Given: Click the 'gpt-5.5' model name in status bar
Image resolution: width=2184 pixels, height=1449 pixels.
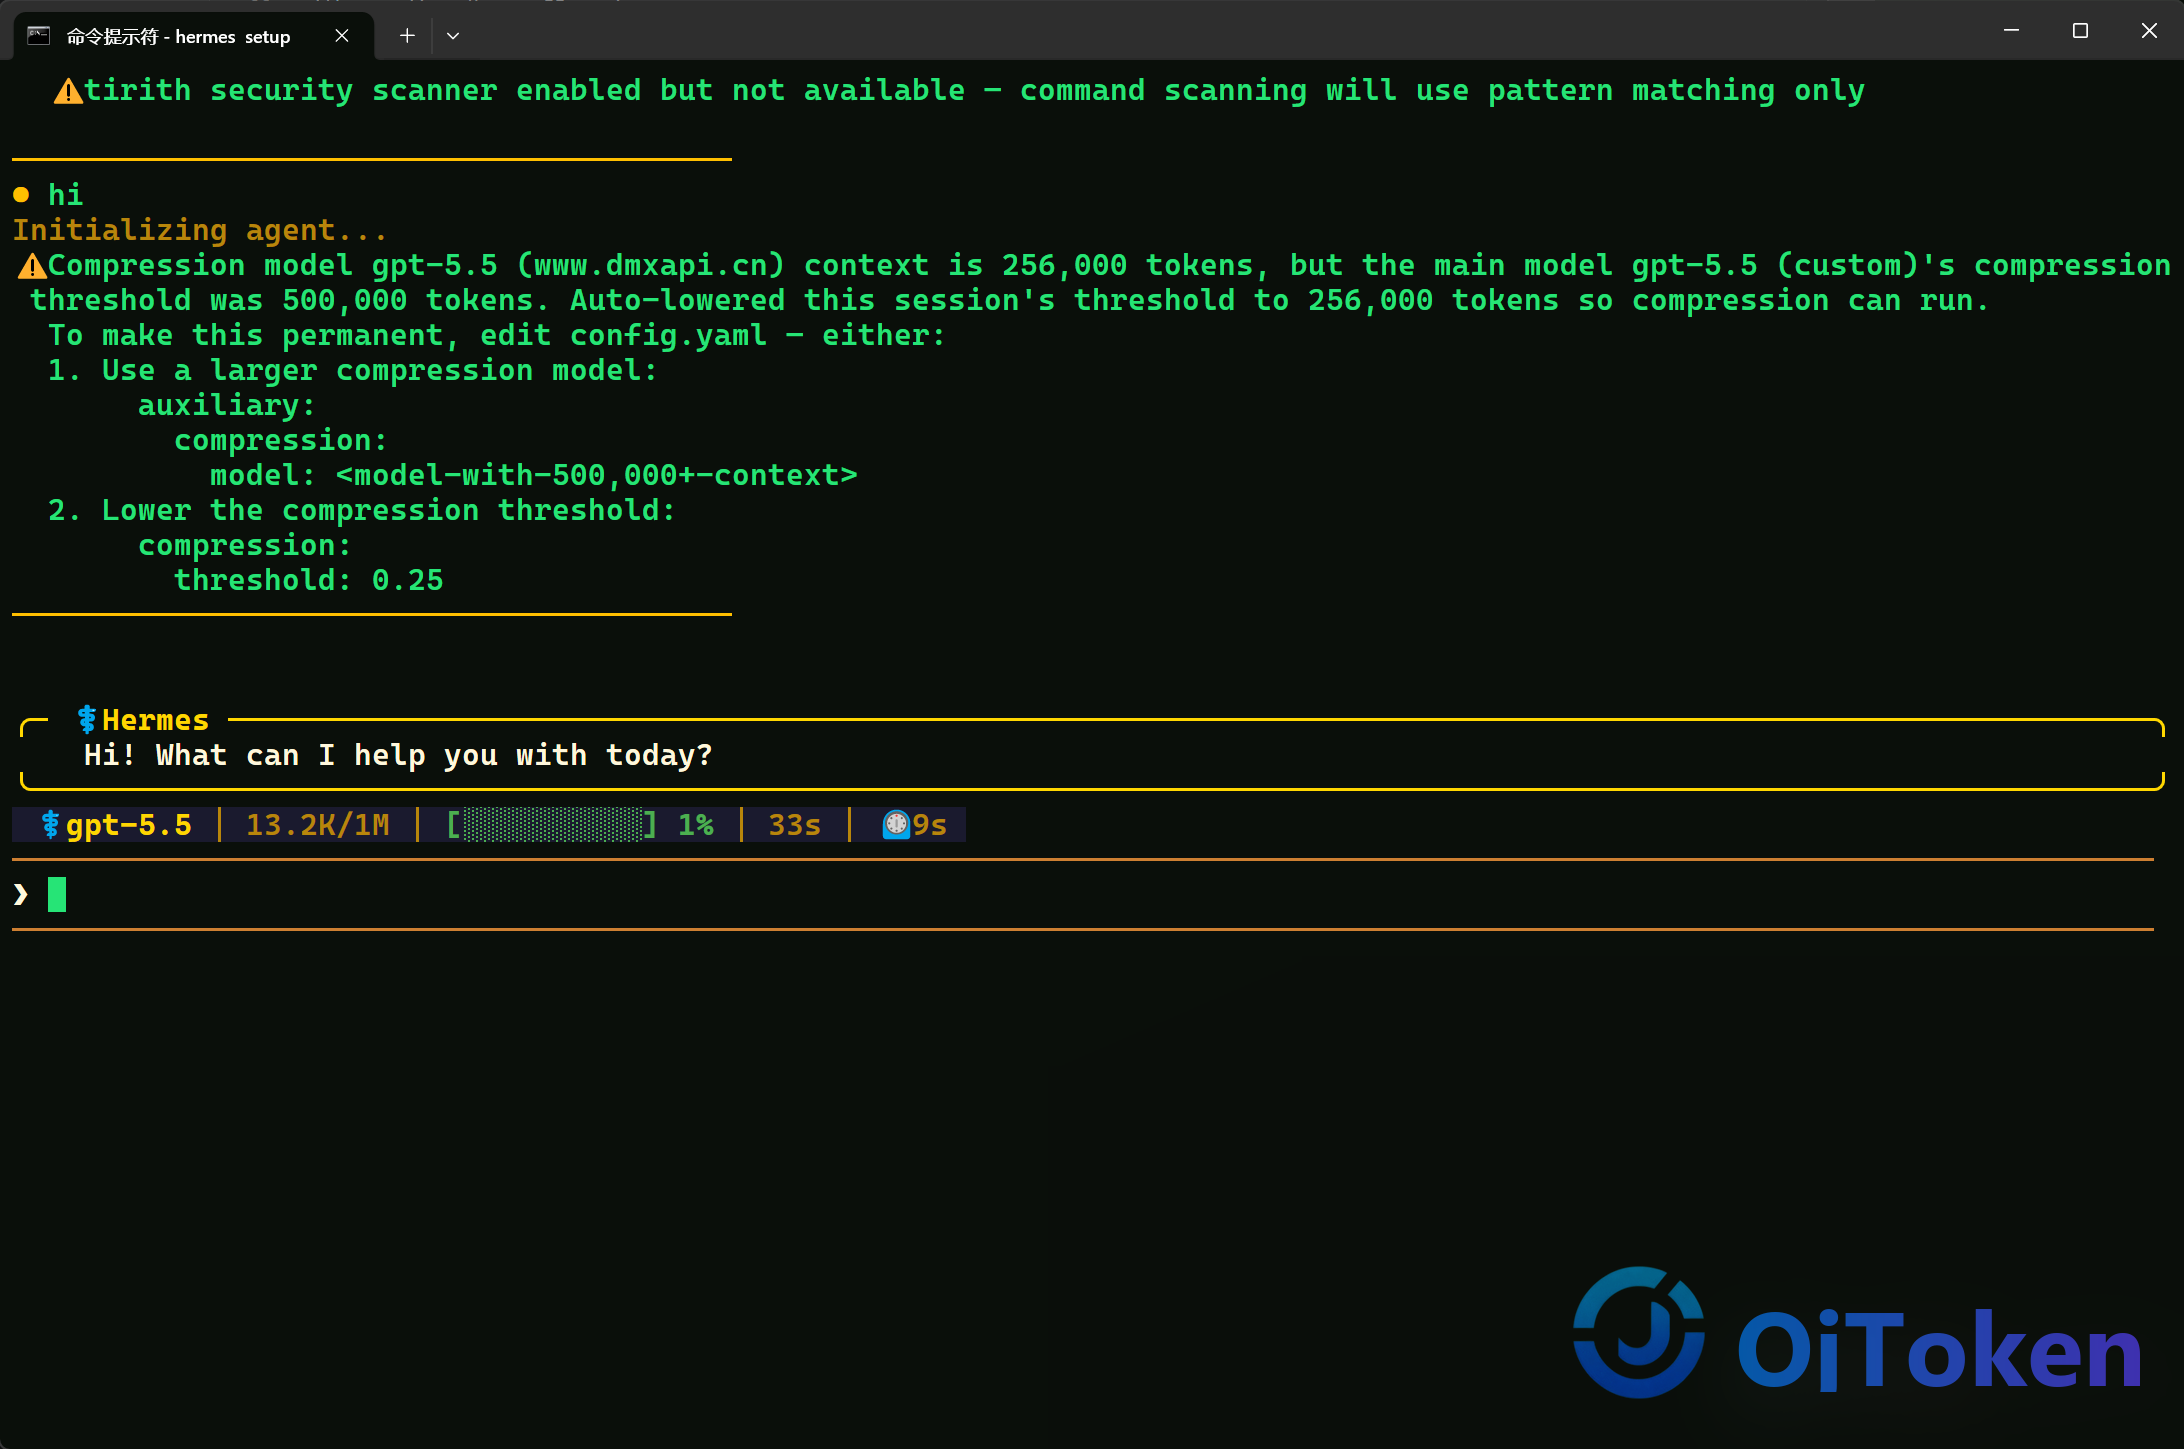Looking at the screenshot, I should pyautogui.click(x=128, y=825).
